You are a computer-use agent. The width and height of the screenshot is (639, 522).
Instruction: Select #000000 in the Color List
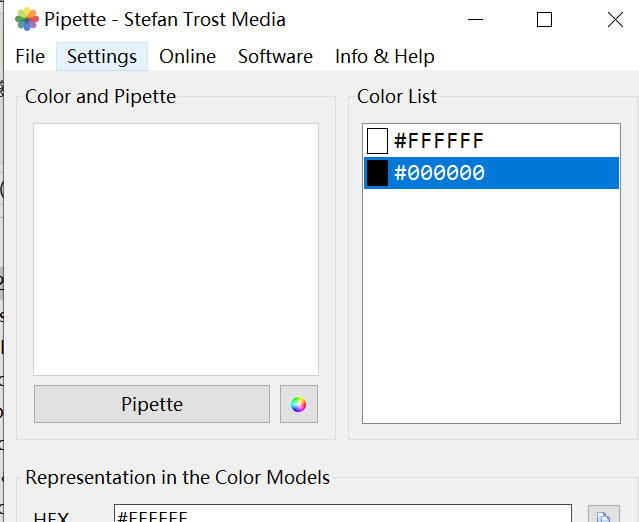[491, 173]
